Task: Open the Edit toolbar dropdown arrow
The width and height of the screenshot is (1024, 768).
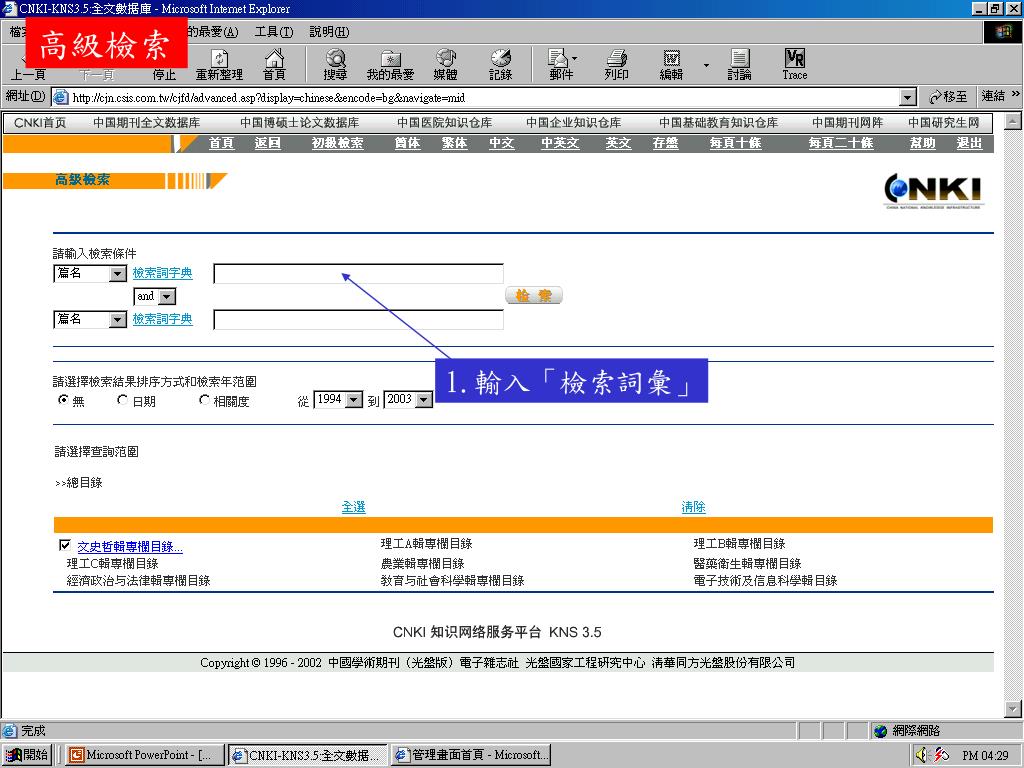Action: click(x=706, y=65)
